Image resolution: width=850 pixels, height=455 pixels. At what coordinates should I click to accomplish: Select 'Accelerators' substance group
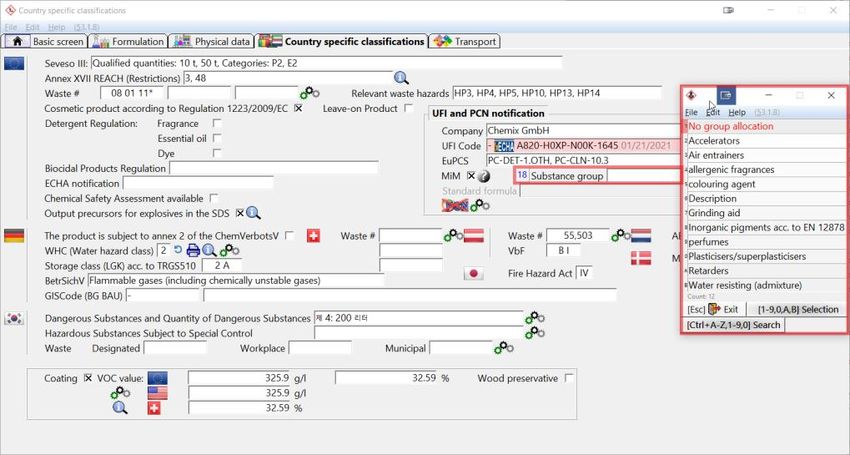[764, 140]
